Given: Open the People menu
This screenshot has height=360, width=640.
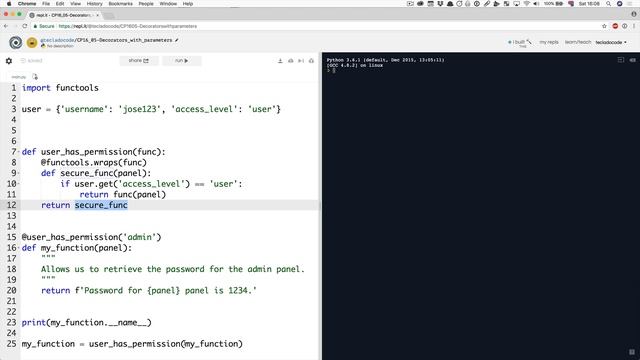Looking at the screenshot, I should pyautogui.click(x=146, y=4).
